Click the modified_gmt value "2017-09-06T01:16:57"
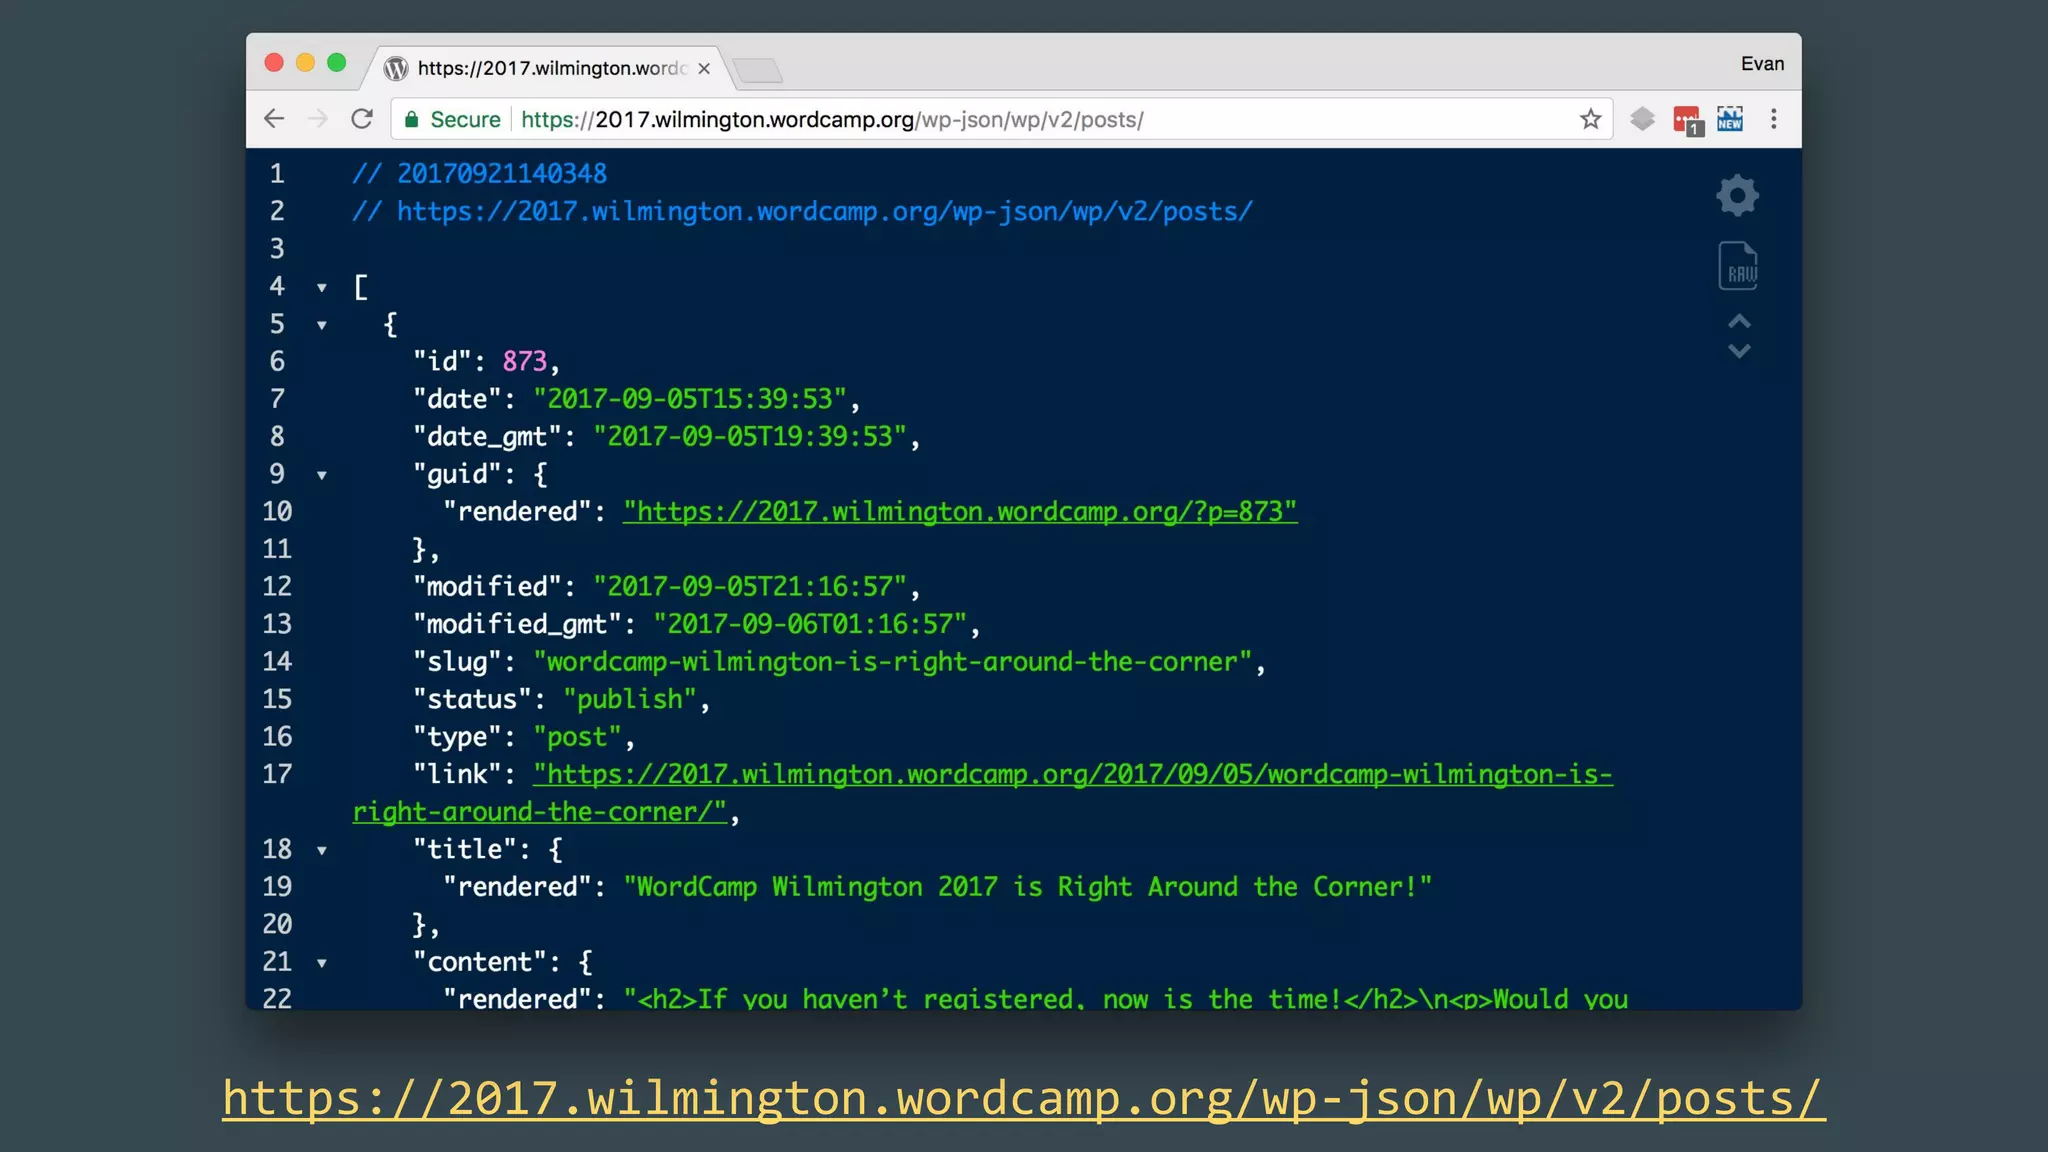2048x1152 pixels. [x=810, y=624]
